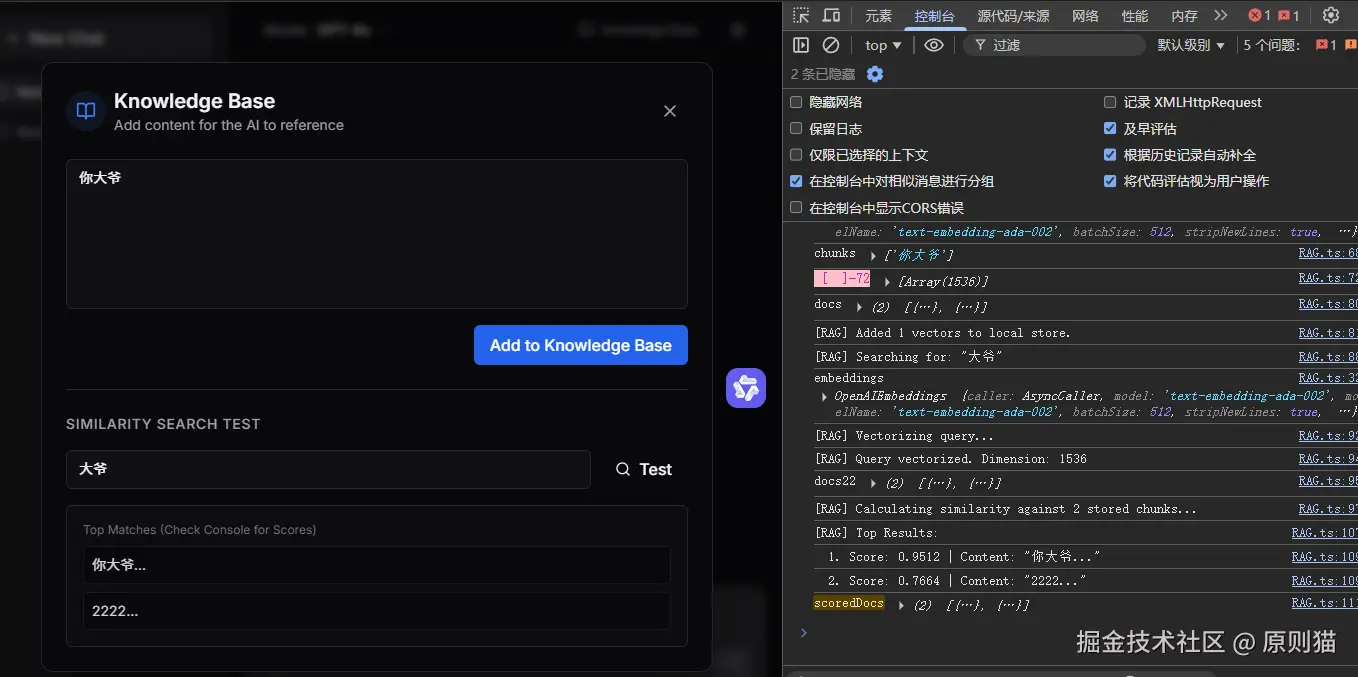Click 'Calculating similarity against 2 stored chunks' log
This screenshot has width=1358, height=677.
[1006, 509]
